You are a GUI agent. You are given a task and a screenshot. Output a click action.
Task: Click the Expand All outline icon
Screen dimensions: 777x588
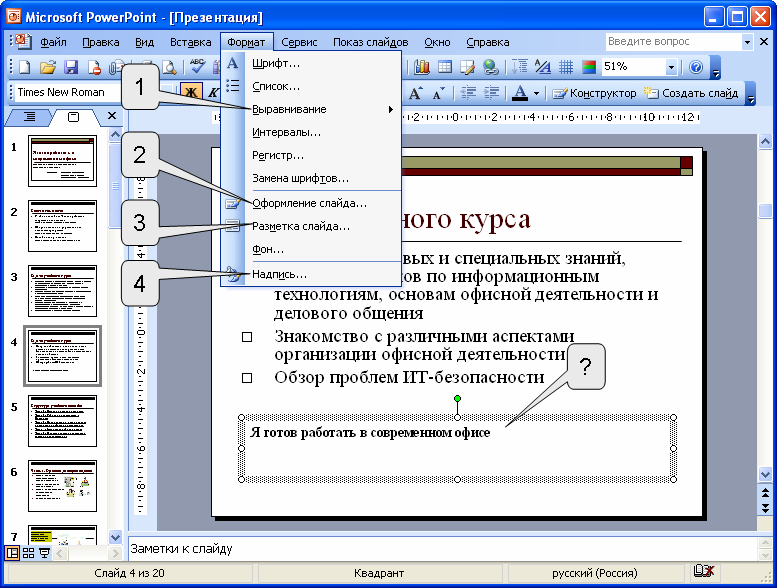(520, 67)
